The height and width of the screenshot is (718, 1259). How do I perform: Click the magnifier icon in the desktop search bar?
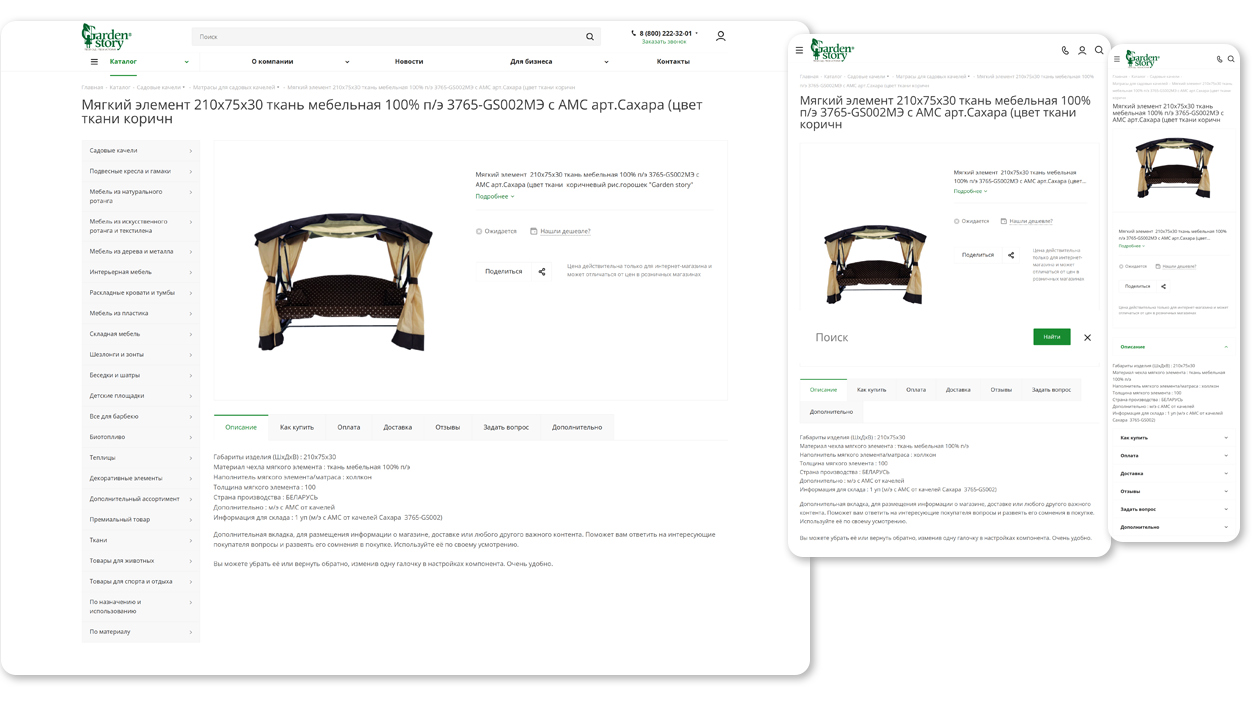pos(590,37)
